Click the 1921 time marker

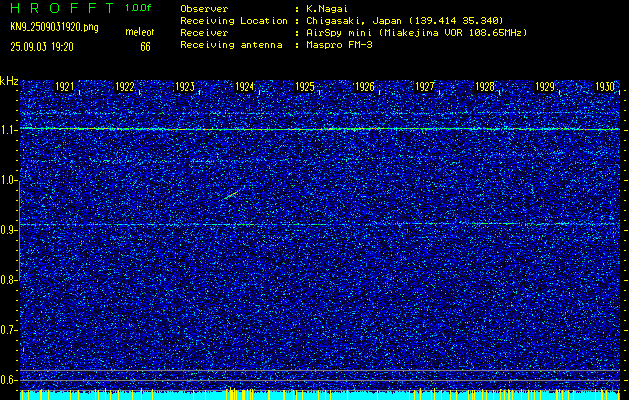[64, 87]
